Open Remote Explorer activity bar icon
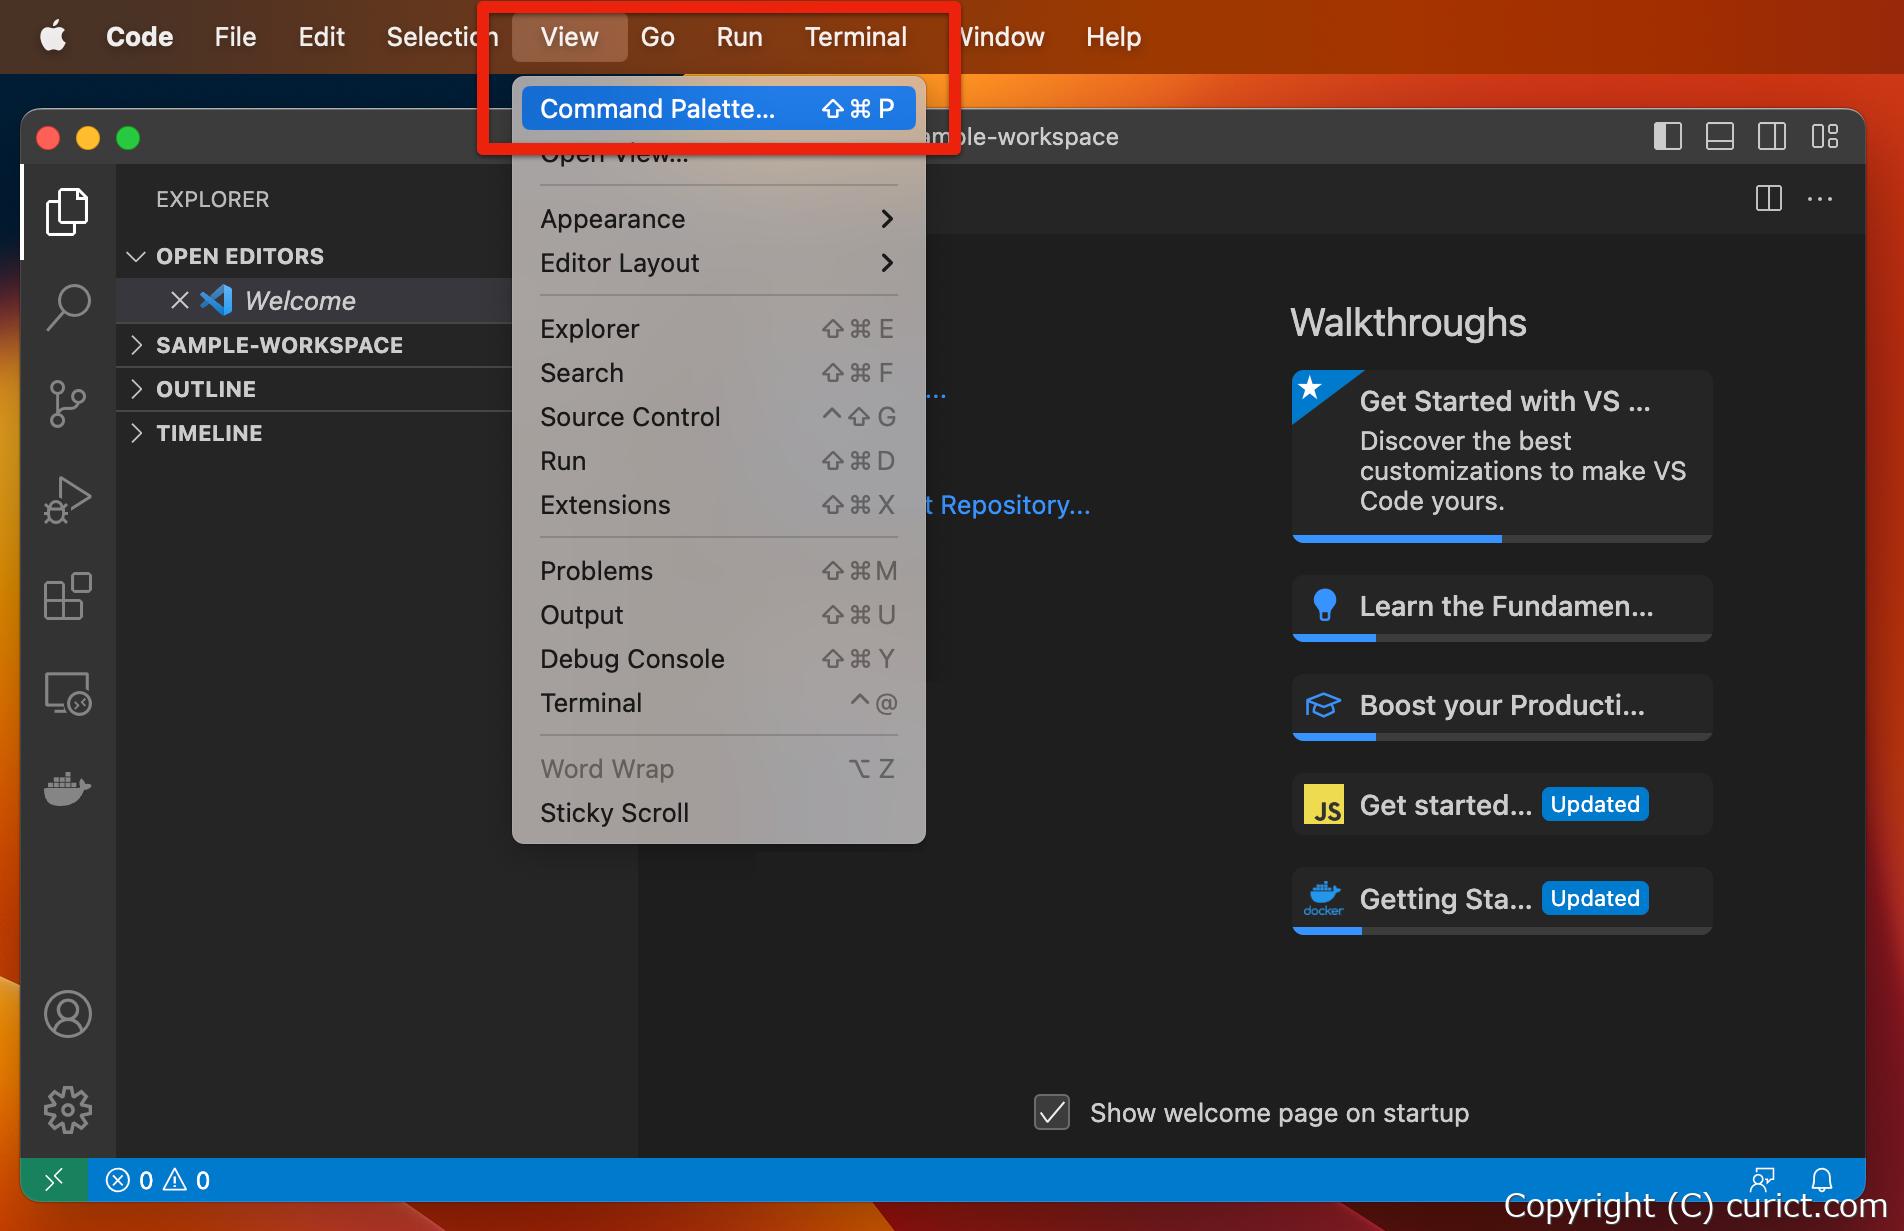The width and height of the screenshot is (1904, 1231). click(67, 692)
